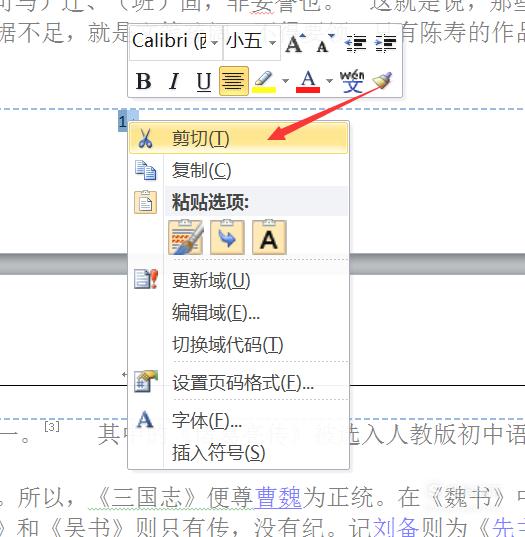Viewport: 525px width, 537px height.
Task: Paste as text only option
Action: point(269,237)
